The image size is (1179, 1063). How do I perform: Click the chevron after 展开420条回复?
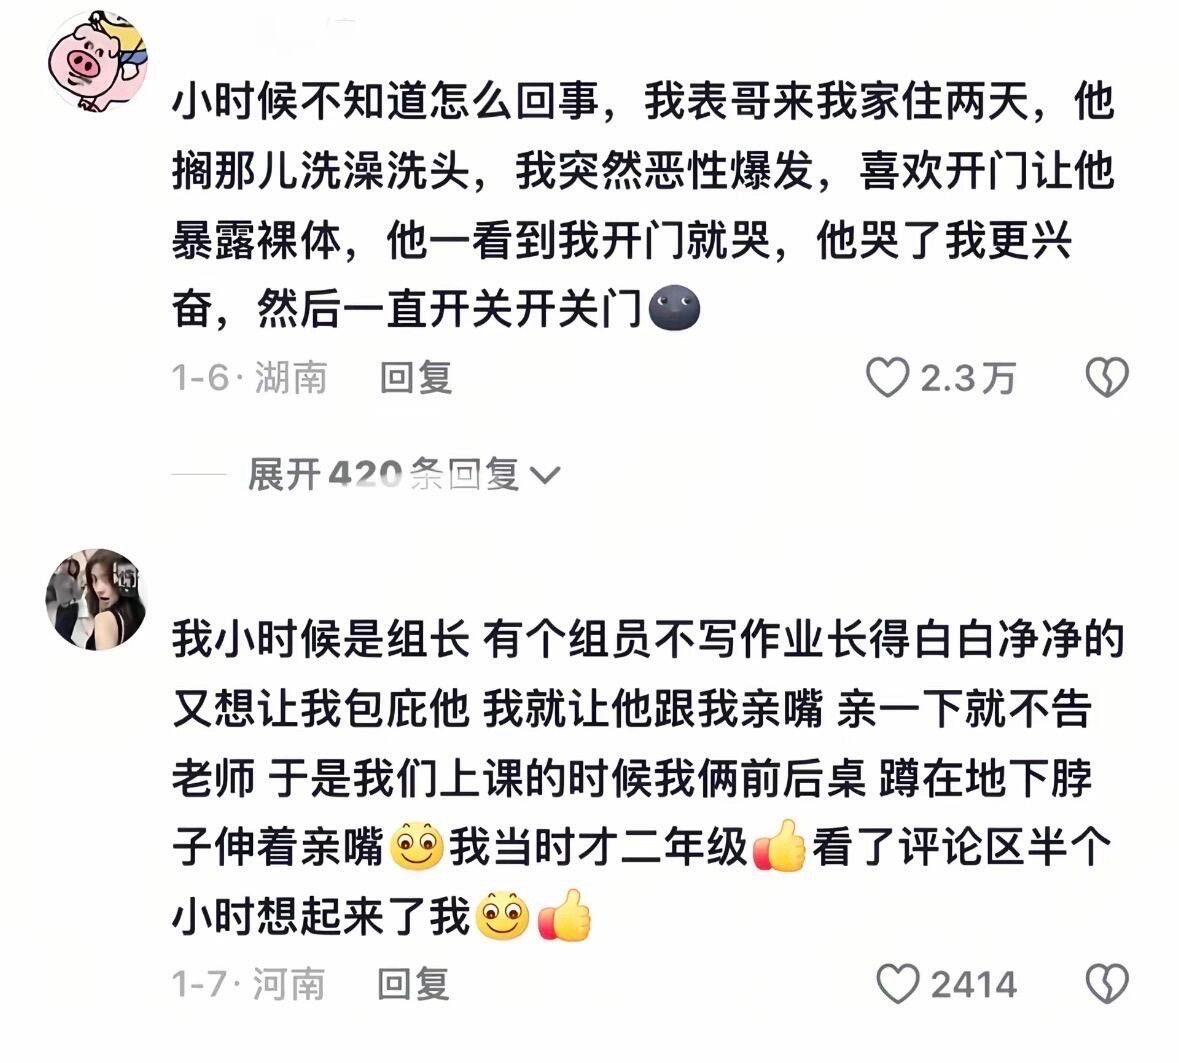click(x=545, y=476)
